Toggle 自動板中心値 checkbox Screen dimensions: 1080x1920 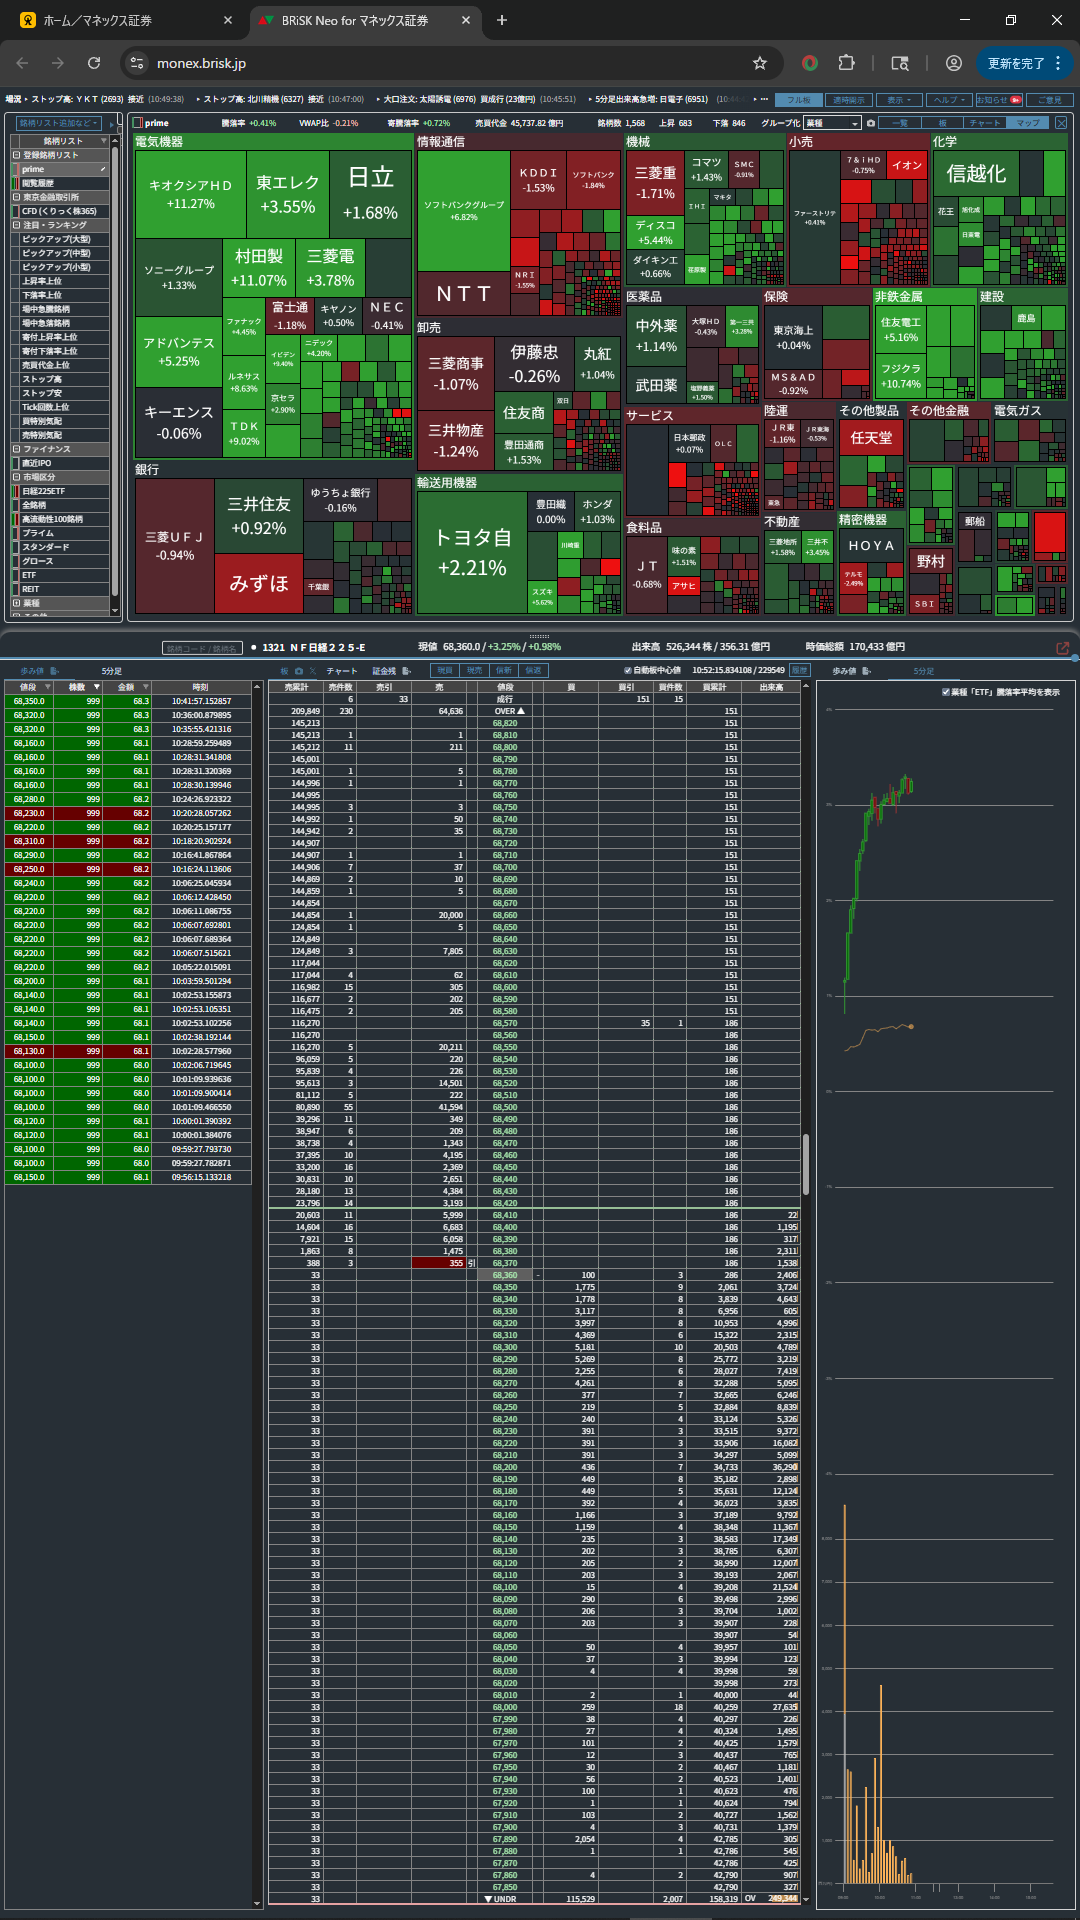point(628,671)
